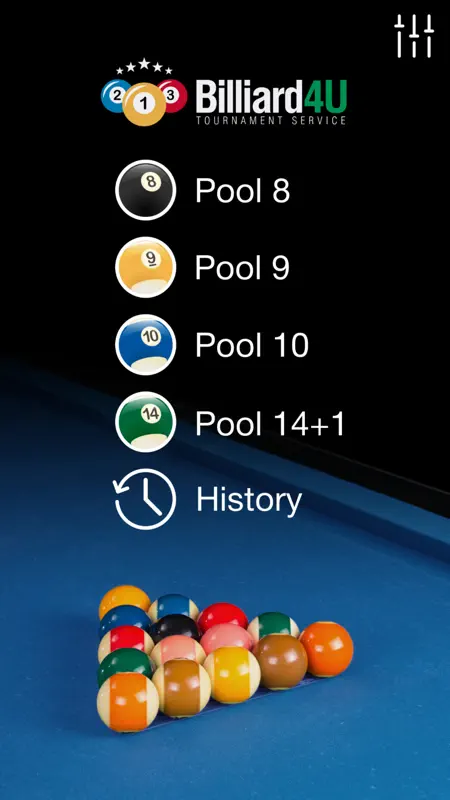Tap the three-ball logo graphic
450x800 pixels.
tap(144, 93)
